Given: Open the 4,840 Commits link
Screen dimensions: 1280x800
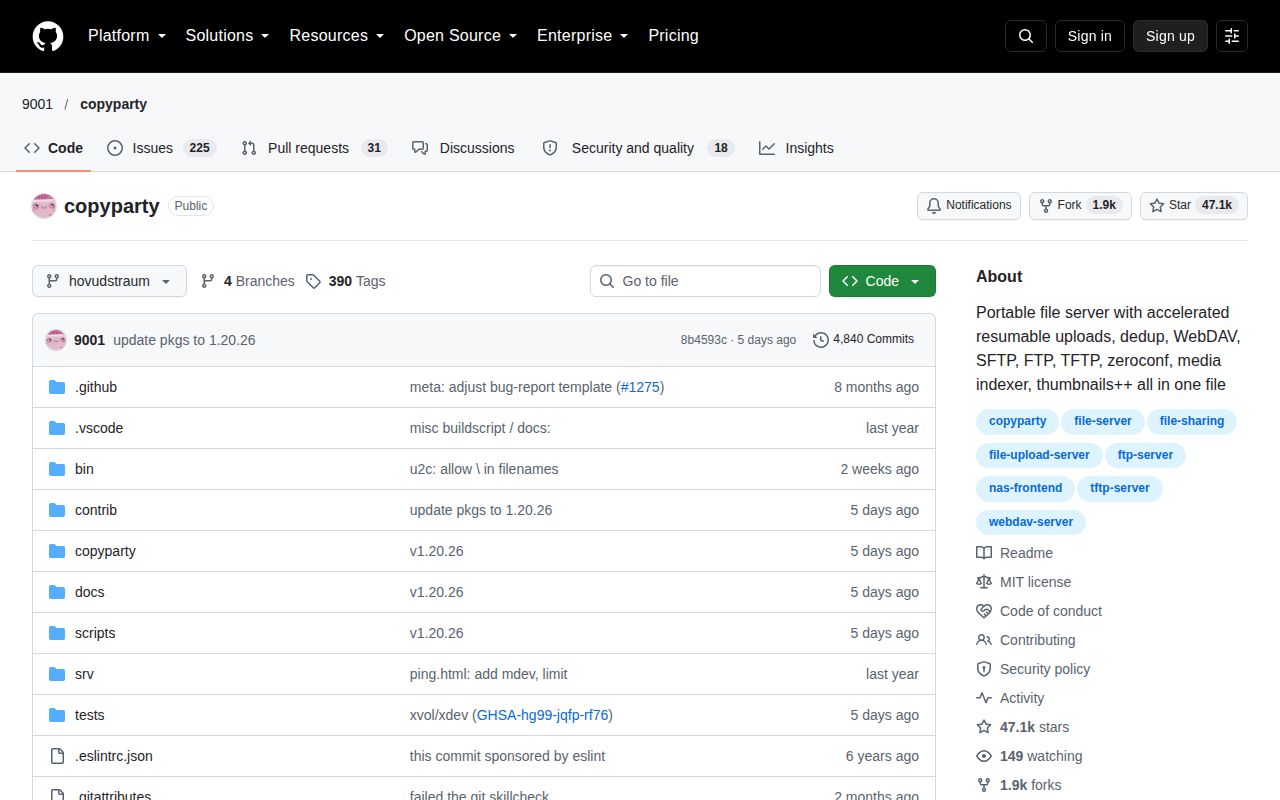Looking at the screenshot, I should [864, 340].
